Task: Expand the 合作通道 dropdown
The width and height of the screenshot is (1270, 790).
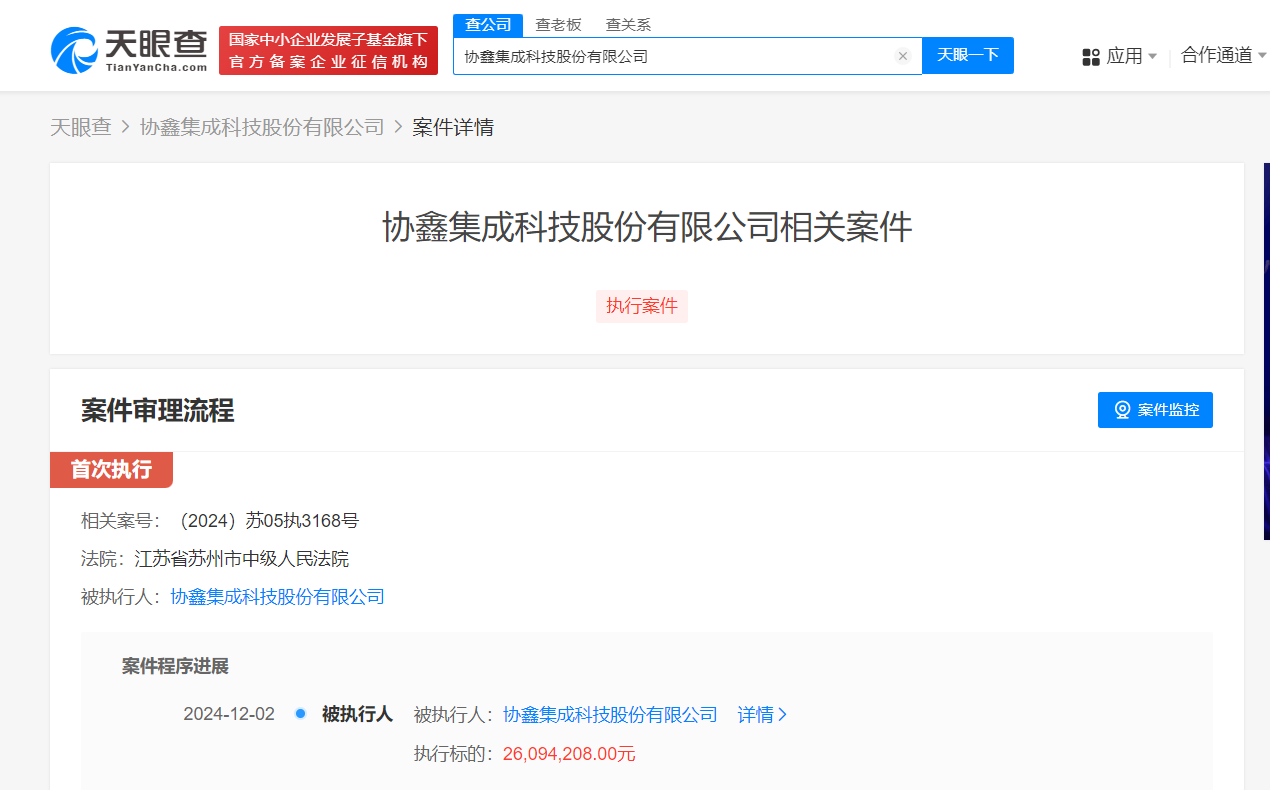Action: click(x=1224, y=56)
